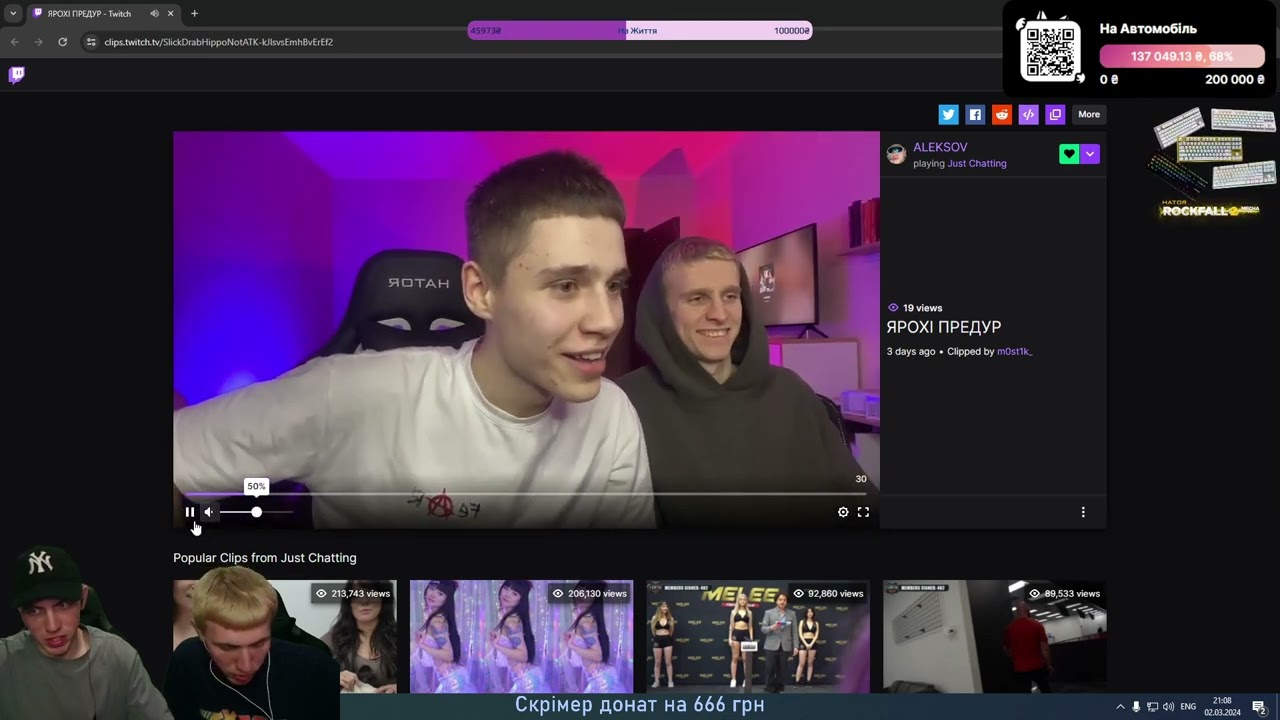The width and height of the screenshot is (1280, 720).
Task: Open the ALEKSOV channel link
Action: [x=940, y=147]
